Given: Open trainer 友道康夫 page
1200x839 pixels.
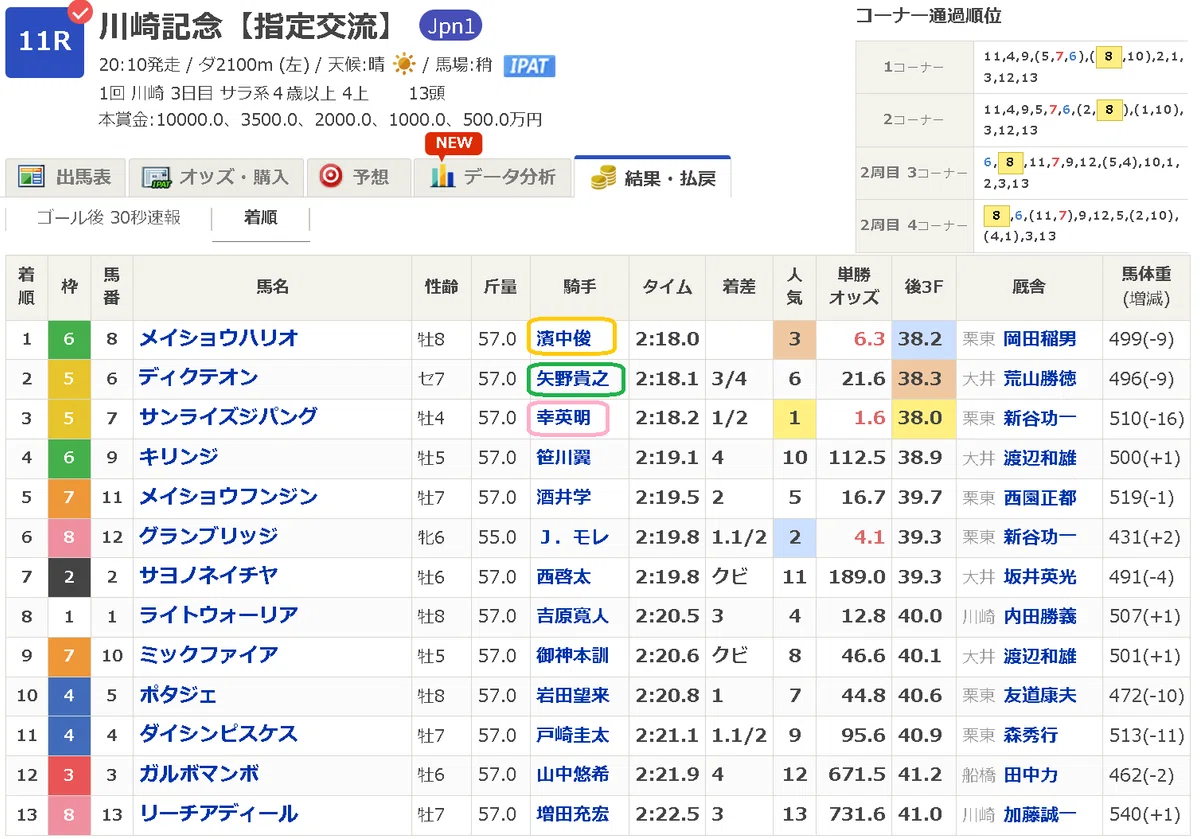Looking at the screenshot, I should (1040, 696).
